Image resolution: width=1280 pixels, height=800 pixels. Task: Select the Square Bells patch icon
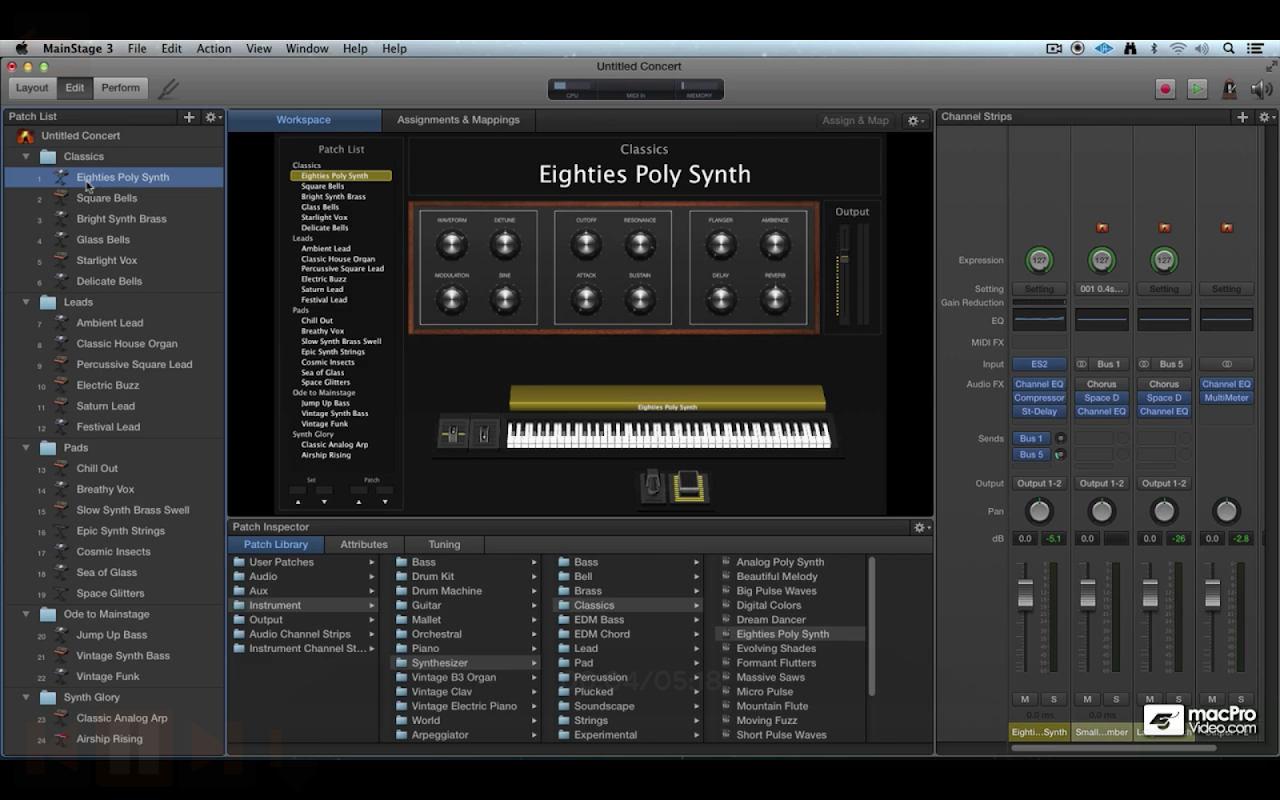point(62,198)
